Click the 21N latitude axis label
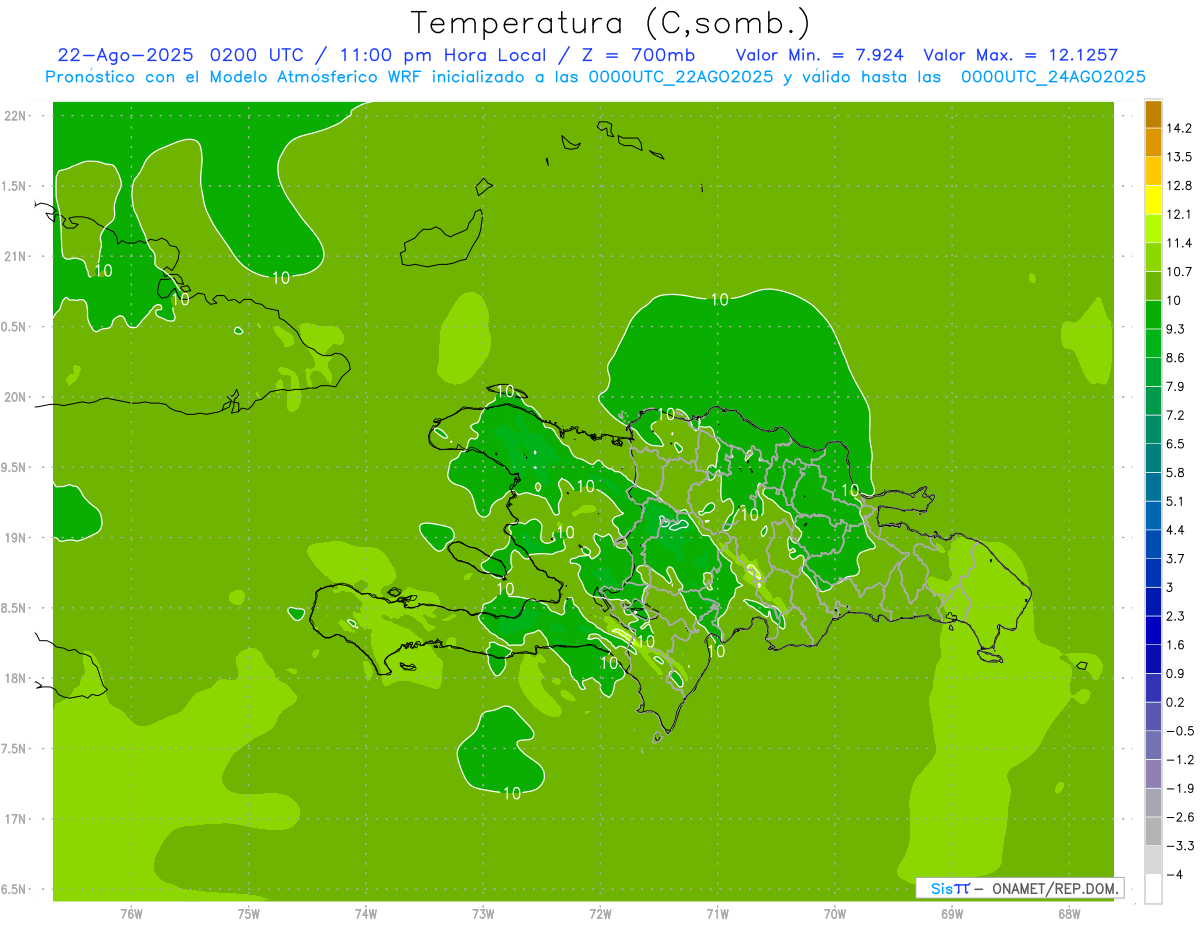 (x=15, y=256)
